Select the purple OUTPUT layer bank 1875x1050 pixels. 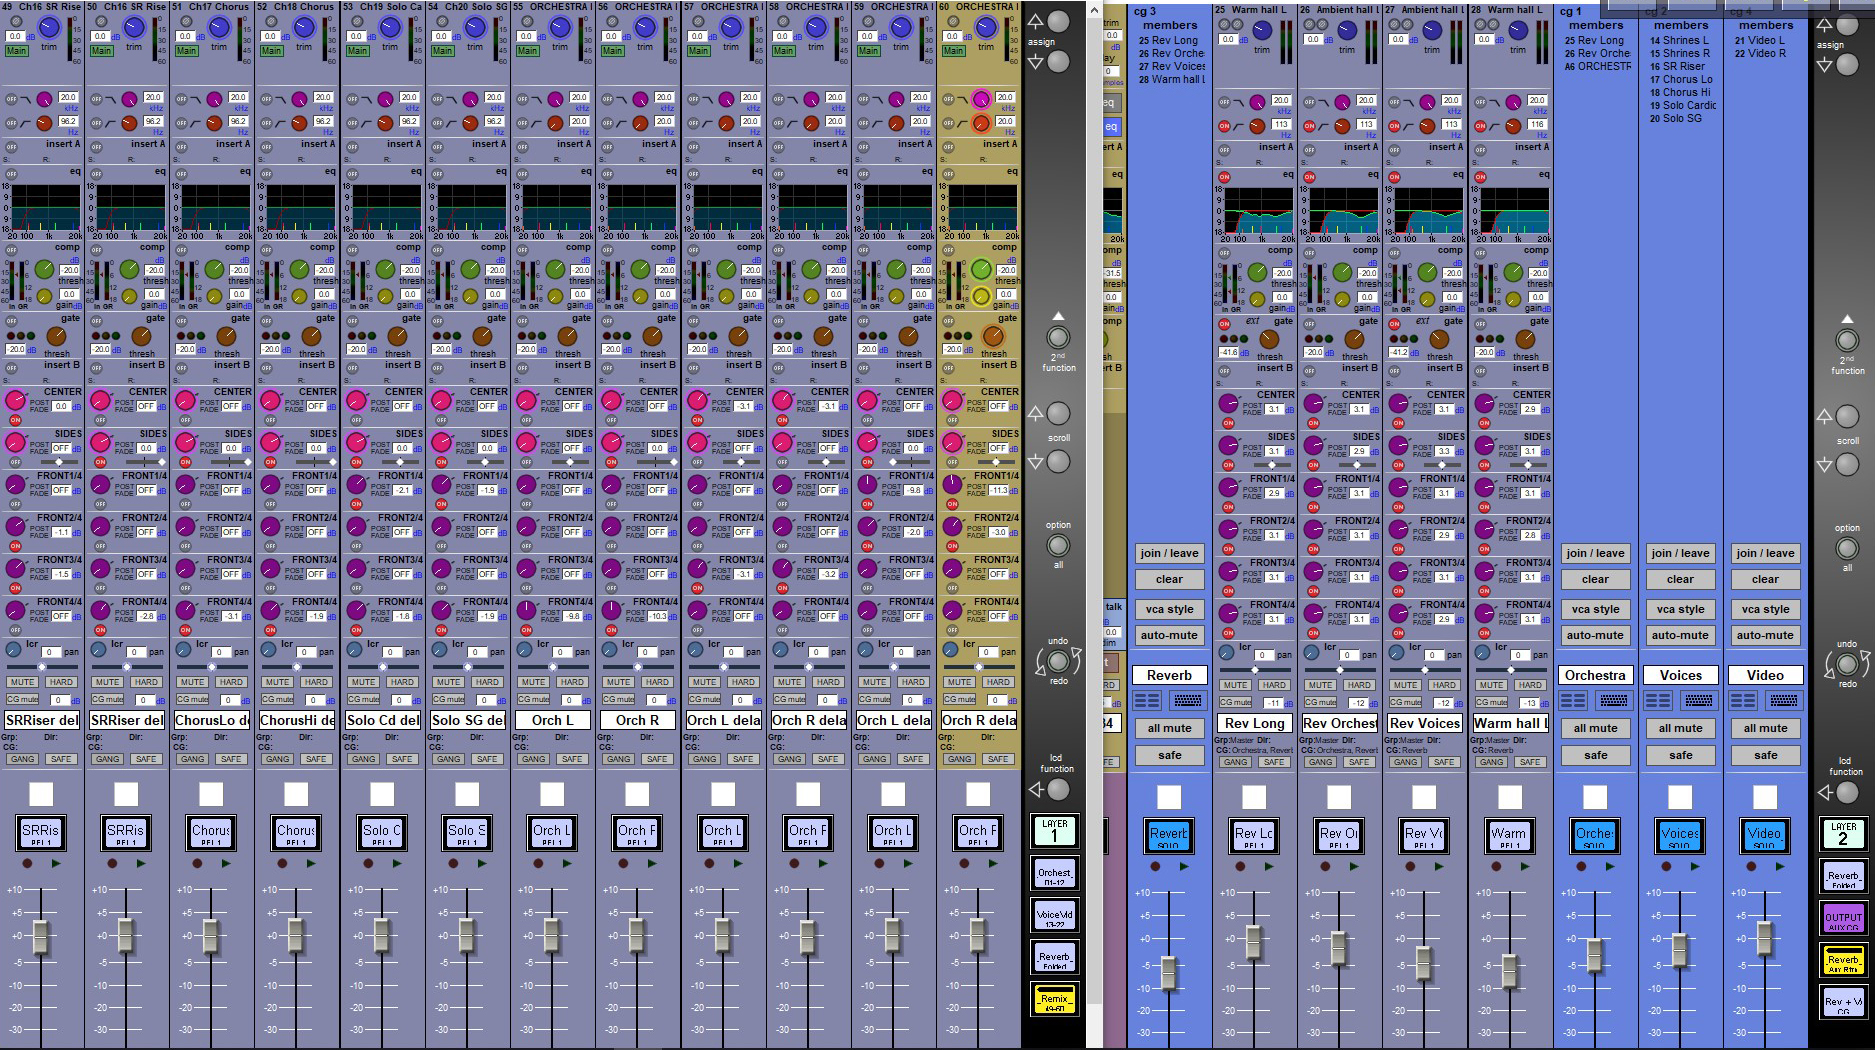tap(1843, 918)
